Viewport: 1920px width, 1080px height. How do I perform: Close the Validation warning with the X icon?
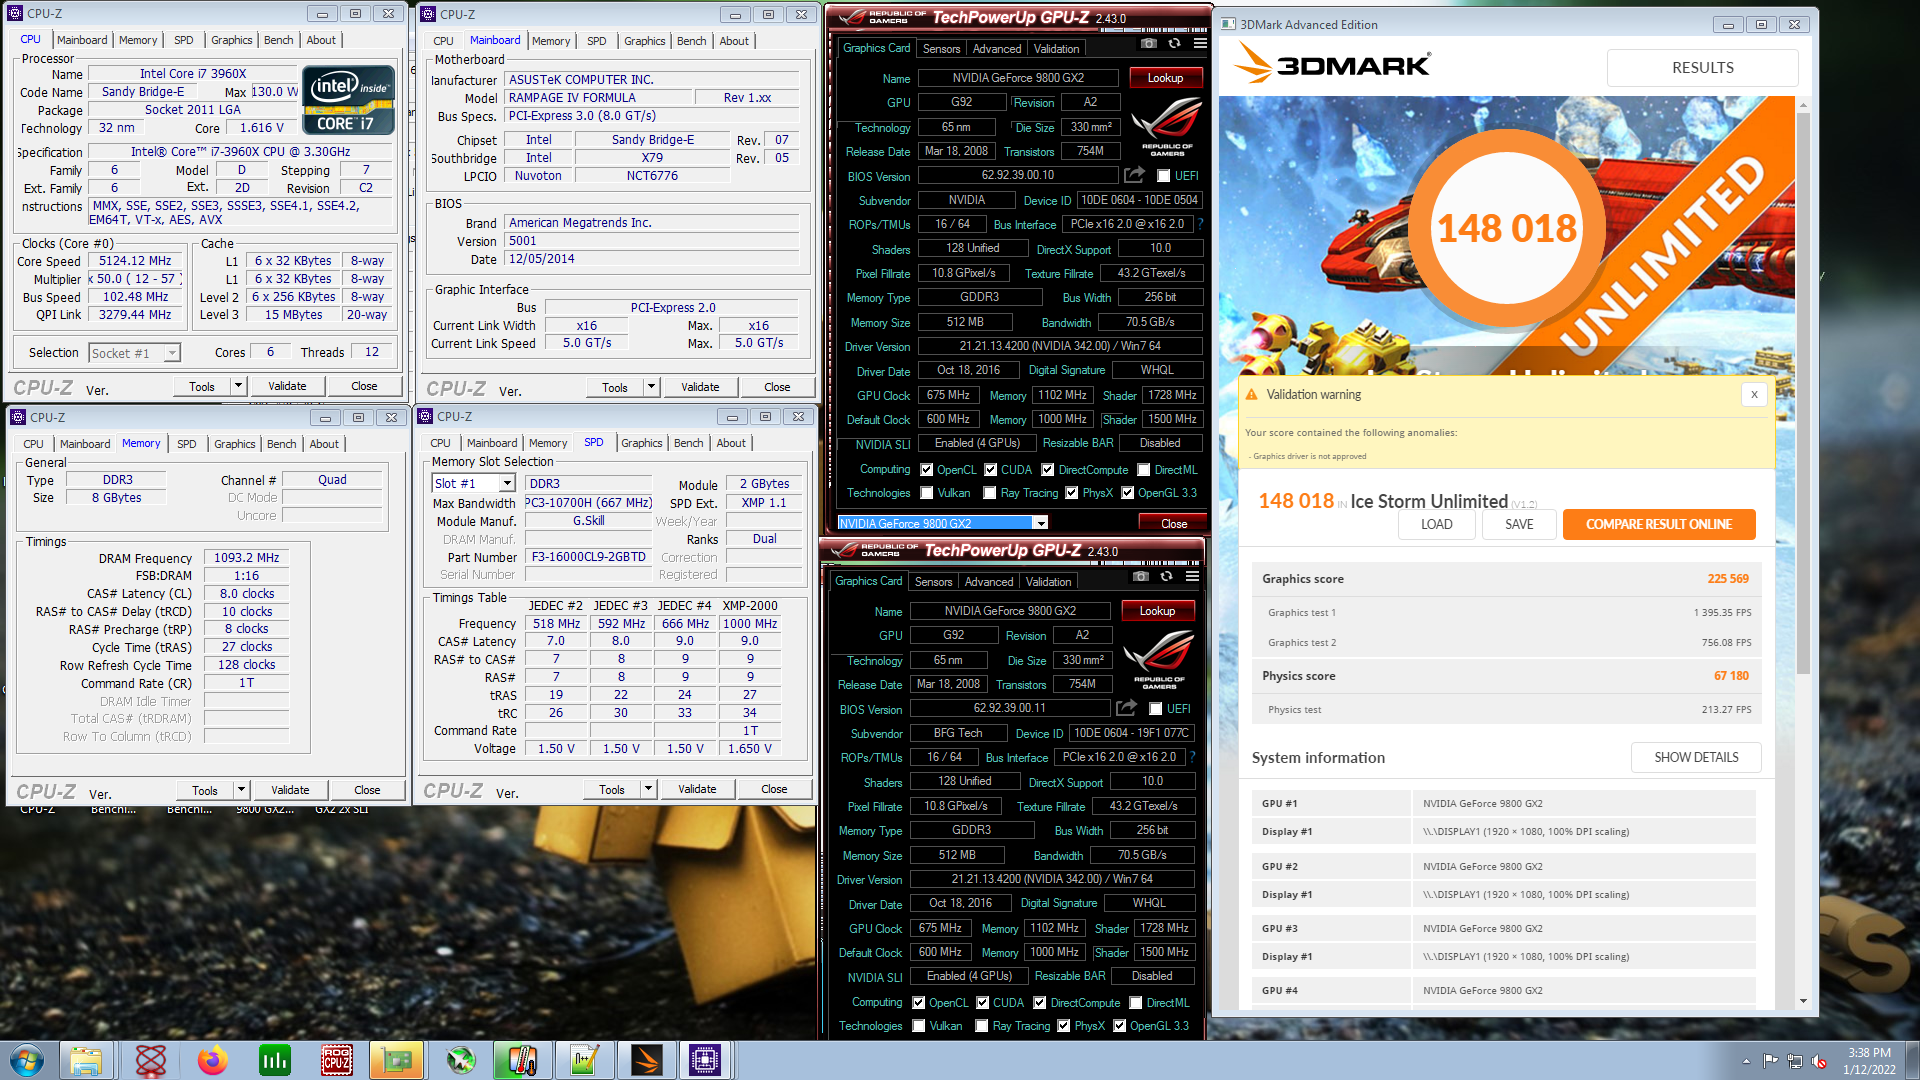click(1754, 395)
